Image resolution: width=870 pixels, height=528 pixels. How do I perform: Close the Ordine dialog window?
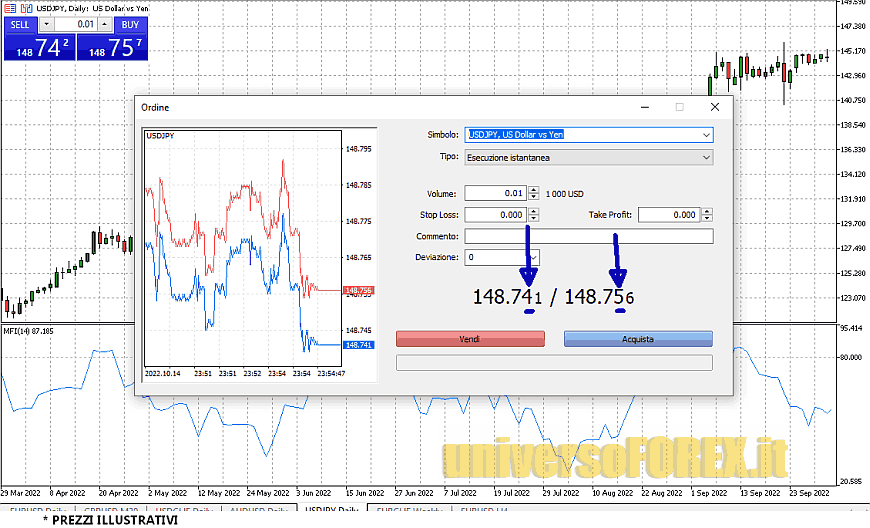[714, 106]
